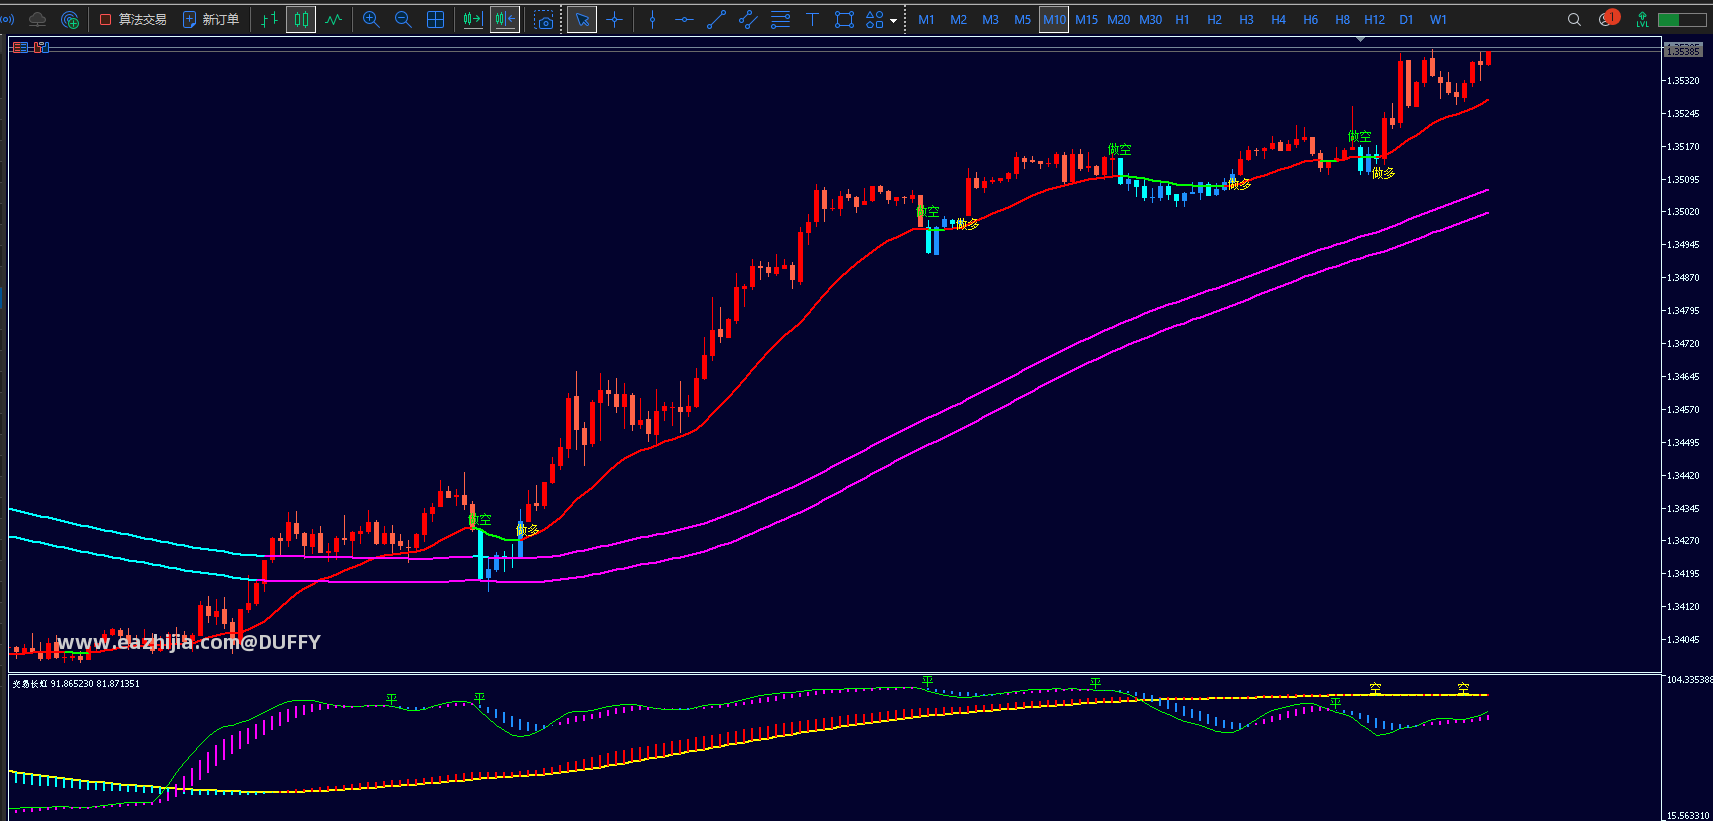The image size is (1713, 821).
Task: Switch to M5 timeframe
Action: pyautogui.click(x=1022, y=19)
